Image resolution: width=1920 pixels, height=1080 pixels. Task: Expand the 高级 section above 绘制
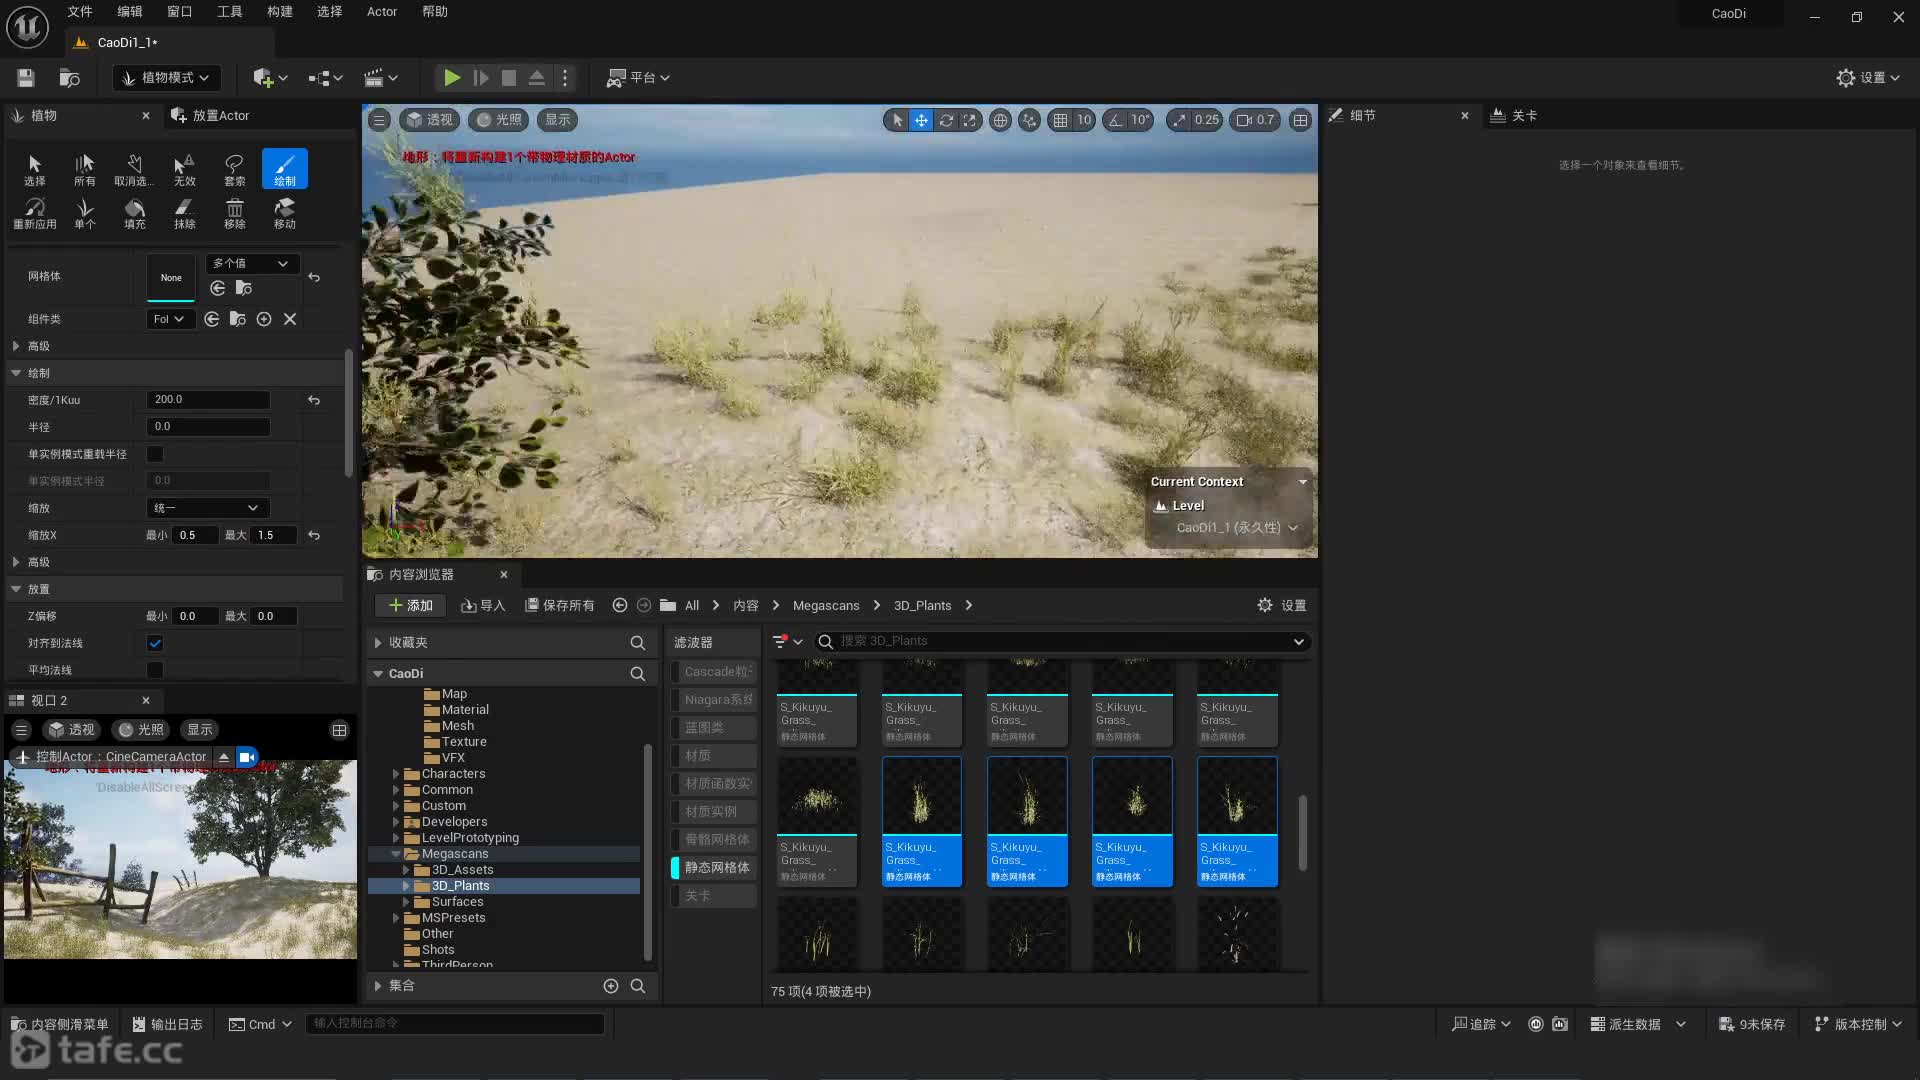click(x=16, y=346)
